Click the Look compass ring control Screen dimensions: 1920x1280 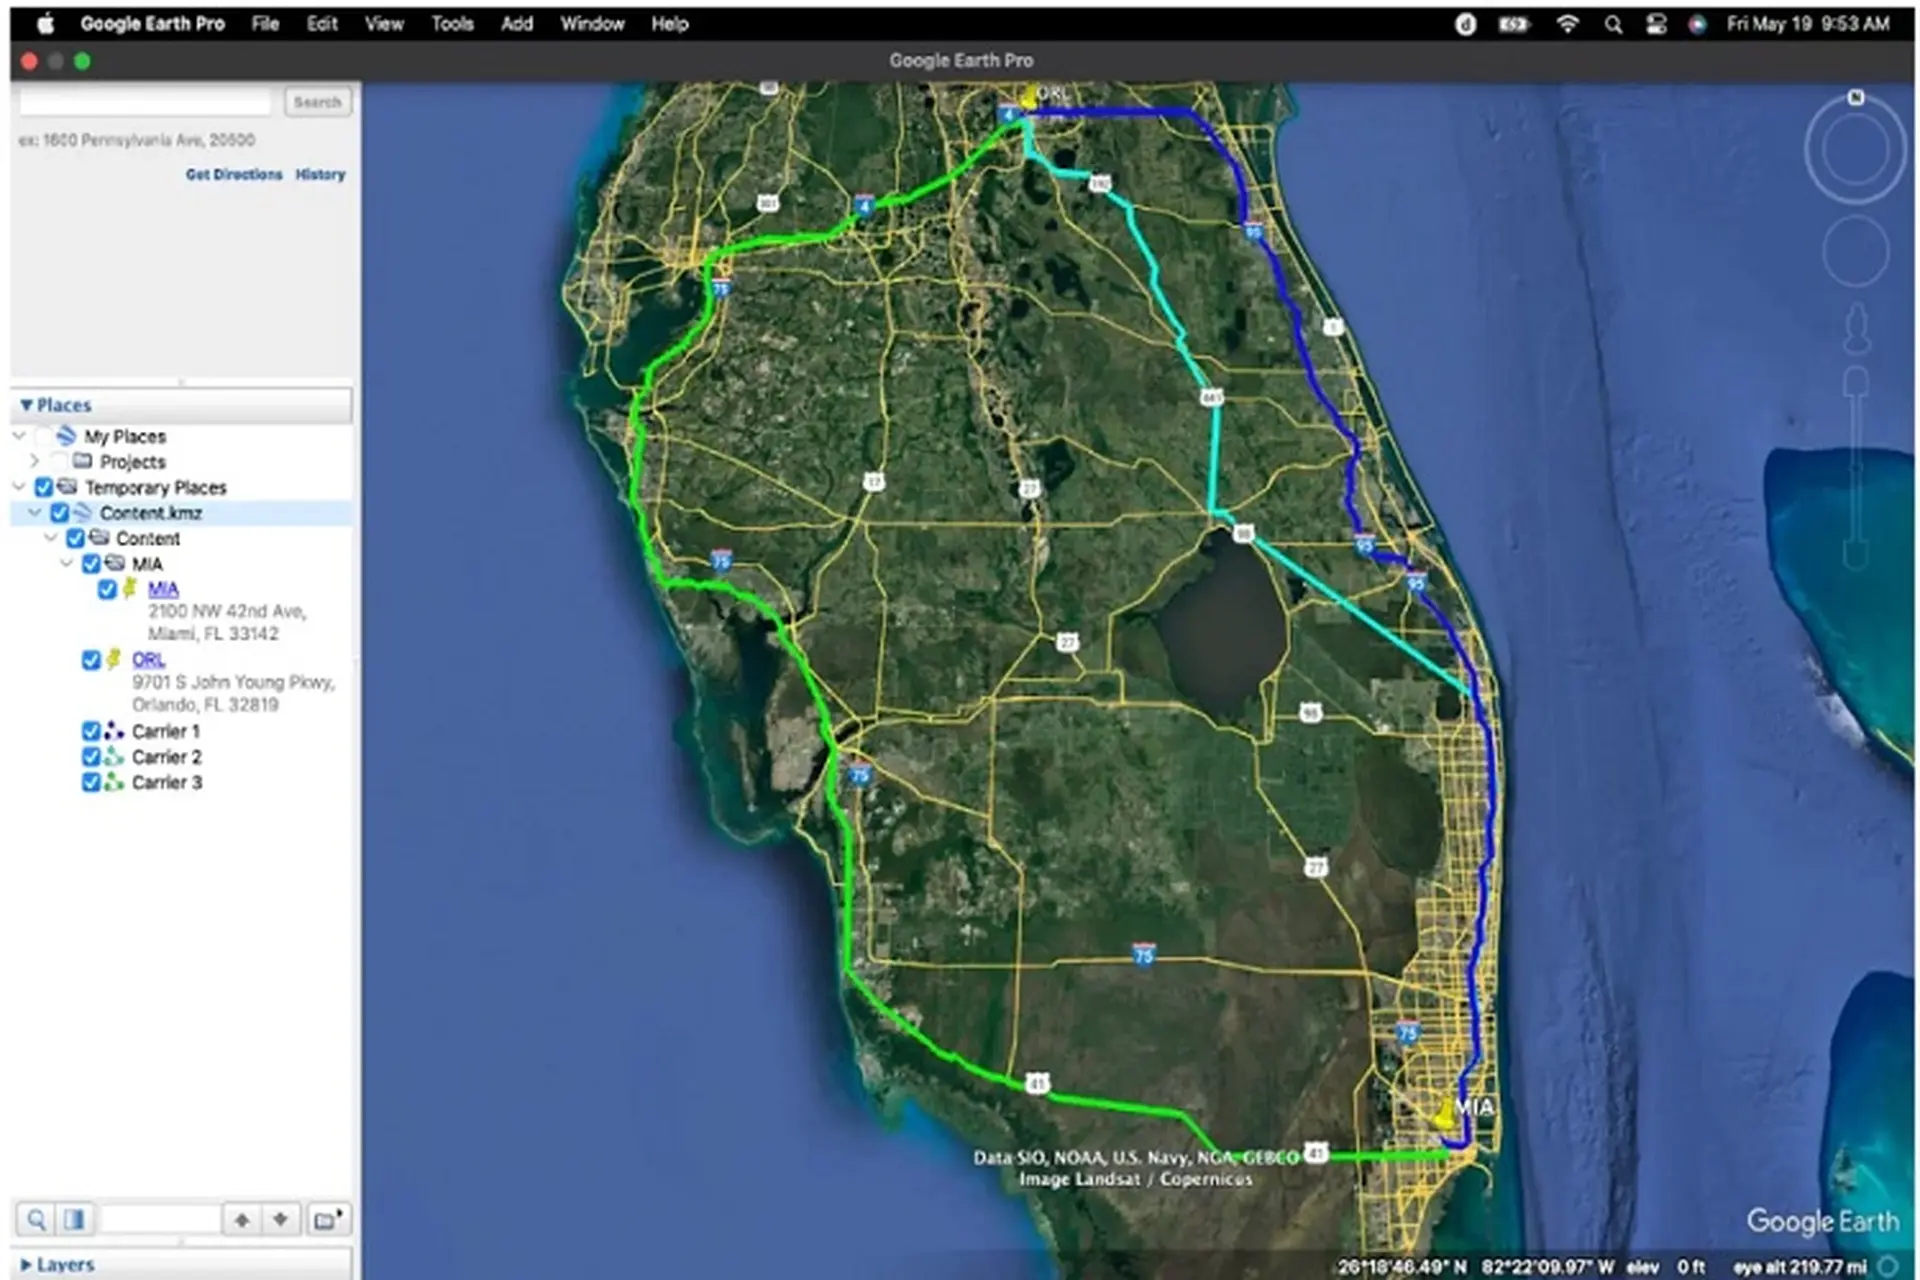click(1855, 150)
